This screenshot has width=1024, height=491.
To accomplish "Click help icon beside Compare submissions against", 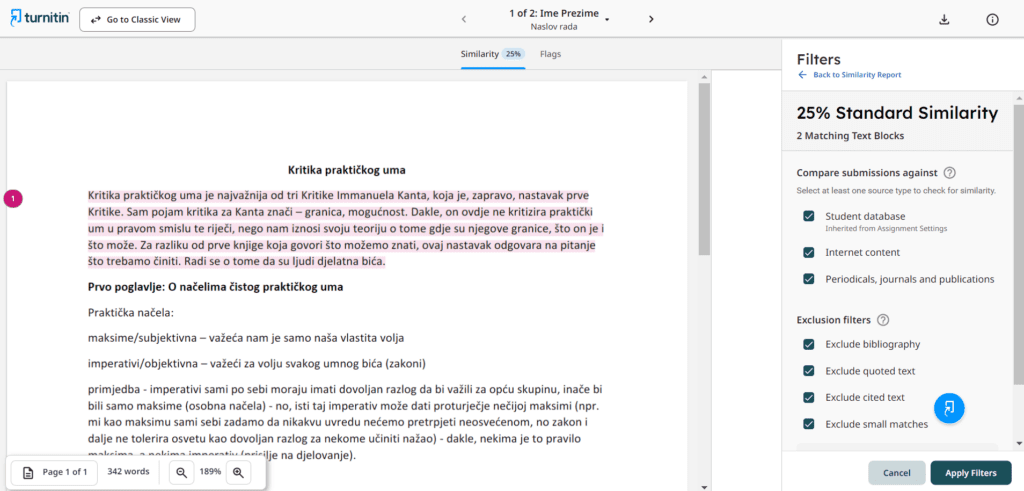I will coord(950,173).
